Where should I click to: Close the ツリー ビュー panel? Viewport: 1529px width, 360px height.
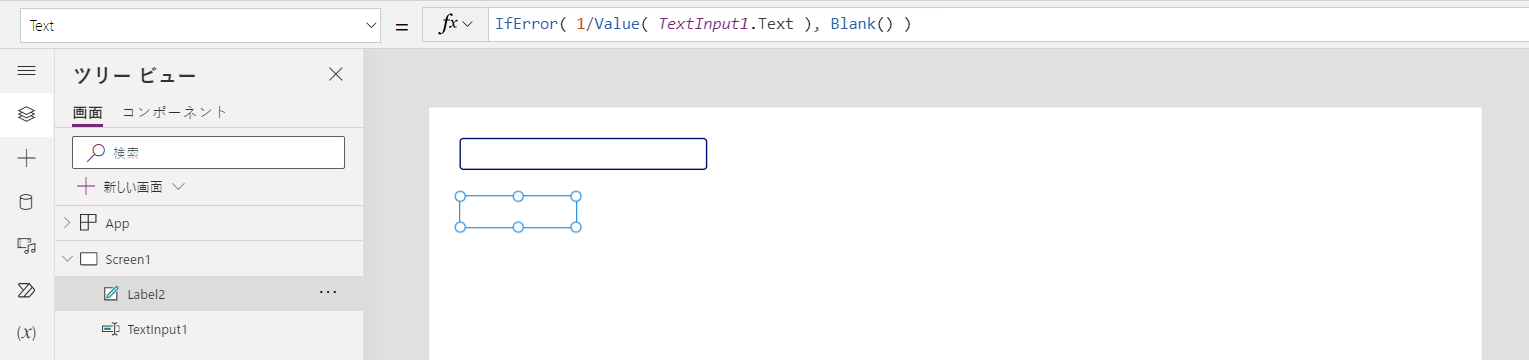(336, 74)
